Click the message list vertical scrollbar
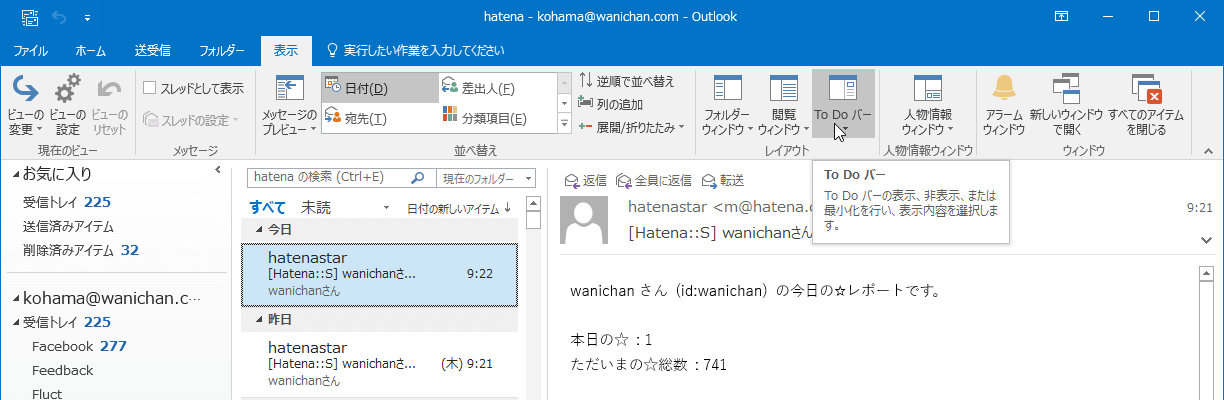The height and width of the screenshot is (400, 1224). [x=533, y=300]
